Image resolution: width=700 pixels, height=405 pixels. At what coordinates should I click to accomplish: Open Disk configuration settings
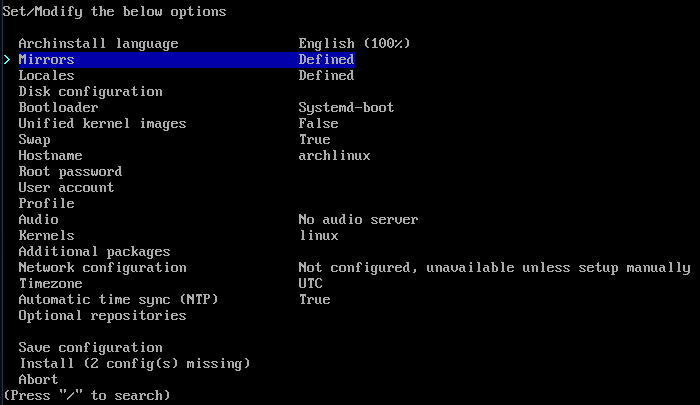point(91,92)
